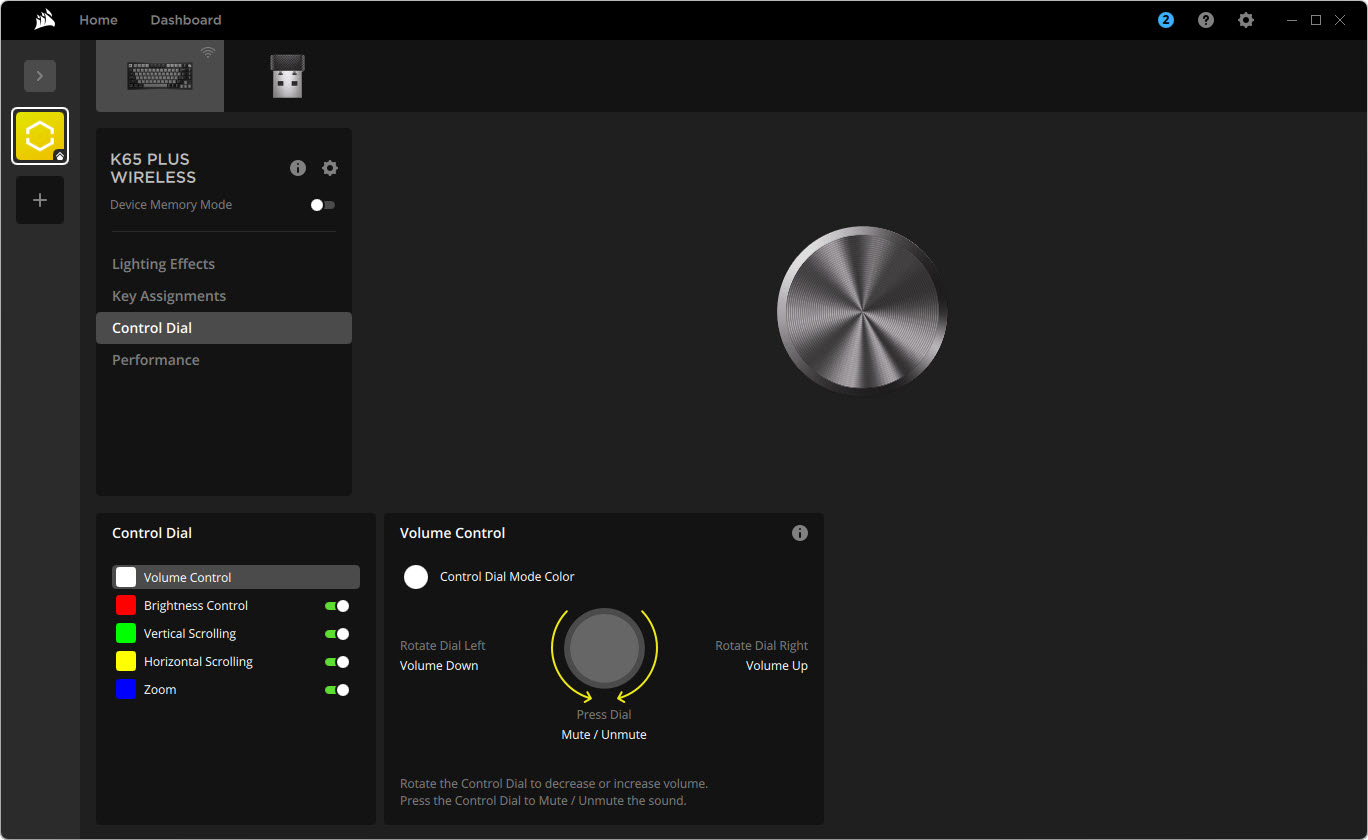Open K65 Plus Wireless device settings gear
1368x840 pixels.
[x=330, y=168]
